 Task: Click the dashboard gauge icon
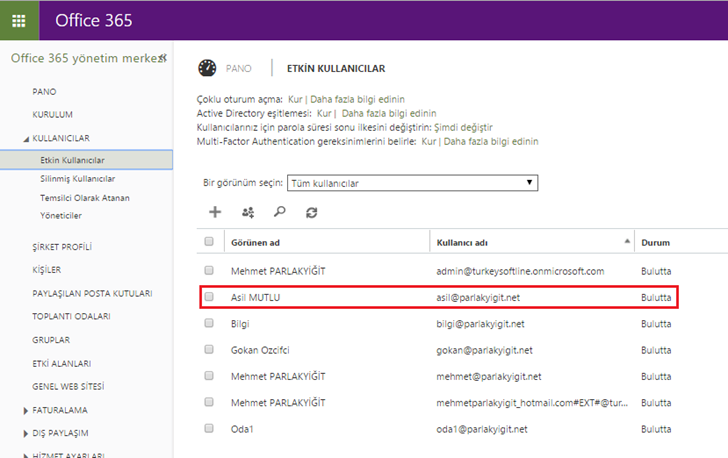click(x=207, y=68)
